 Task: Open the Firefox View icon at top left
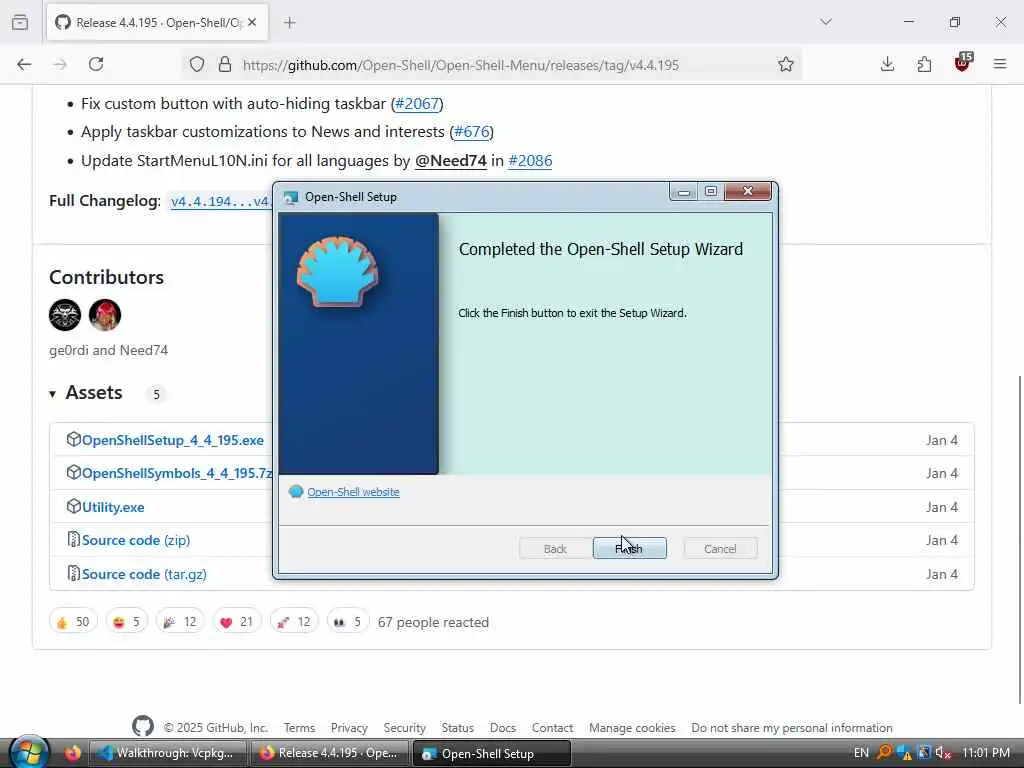point(20,22)
